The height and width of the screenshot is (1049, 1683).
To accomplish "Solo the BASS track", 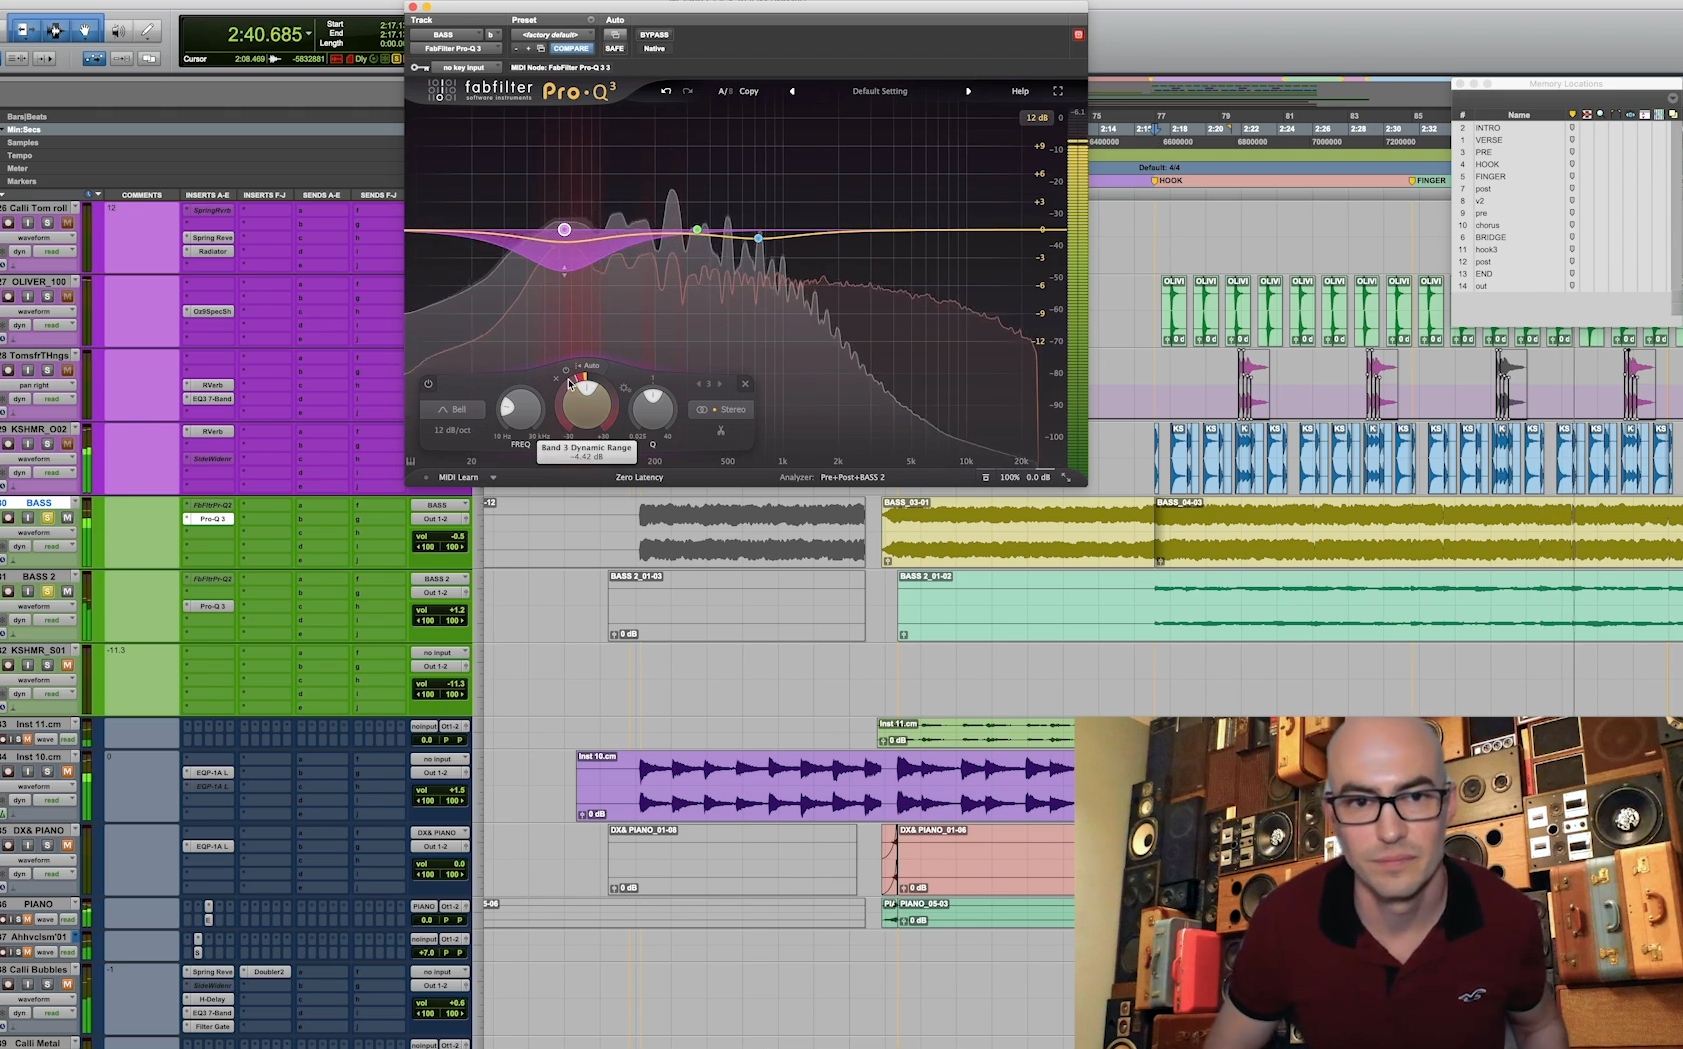I will coord(47,518).
